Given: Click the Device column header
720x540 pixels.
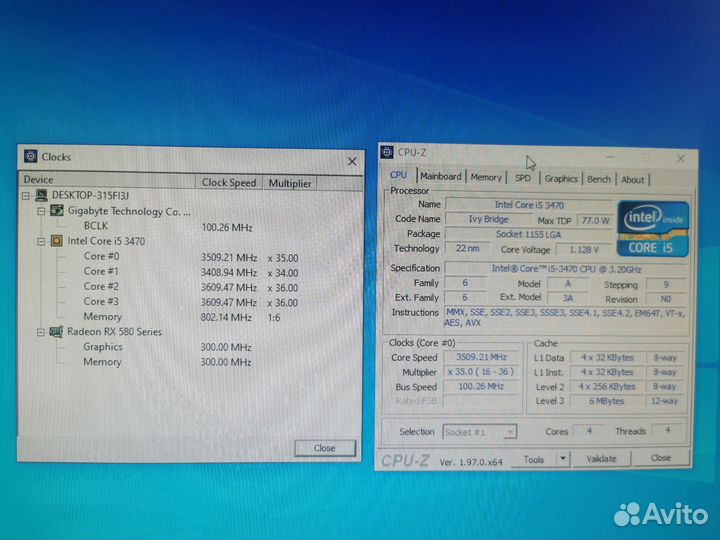Looking at the screenshot, I should (108, 180).
